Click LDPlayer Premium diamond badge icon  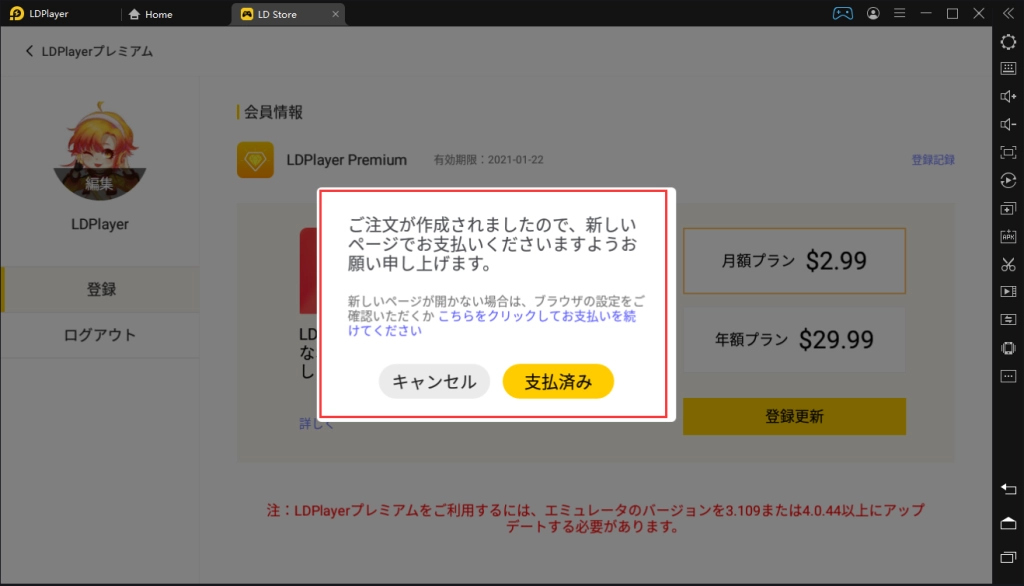(x=255, y=160)
